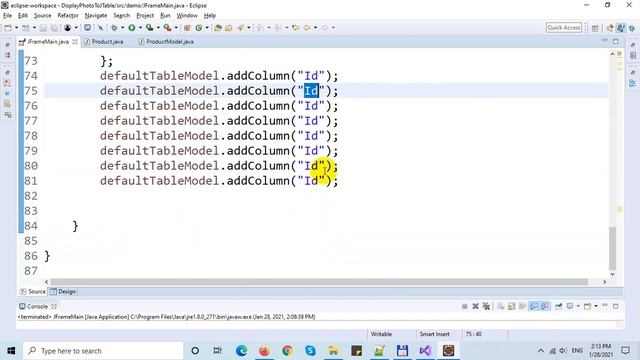Viewport: 640px width, 360px height.
Task: Expand the Run launch dropdown arrow
Action: pos(140,28)
